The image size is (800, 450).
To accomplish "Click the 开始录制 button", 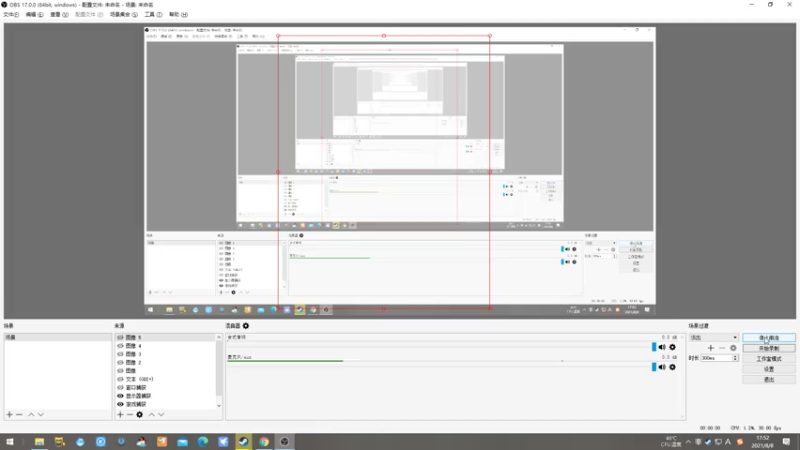I will [769, 348].
